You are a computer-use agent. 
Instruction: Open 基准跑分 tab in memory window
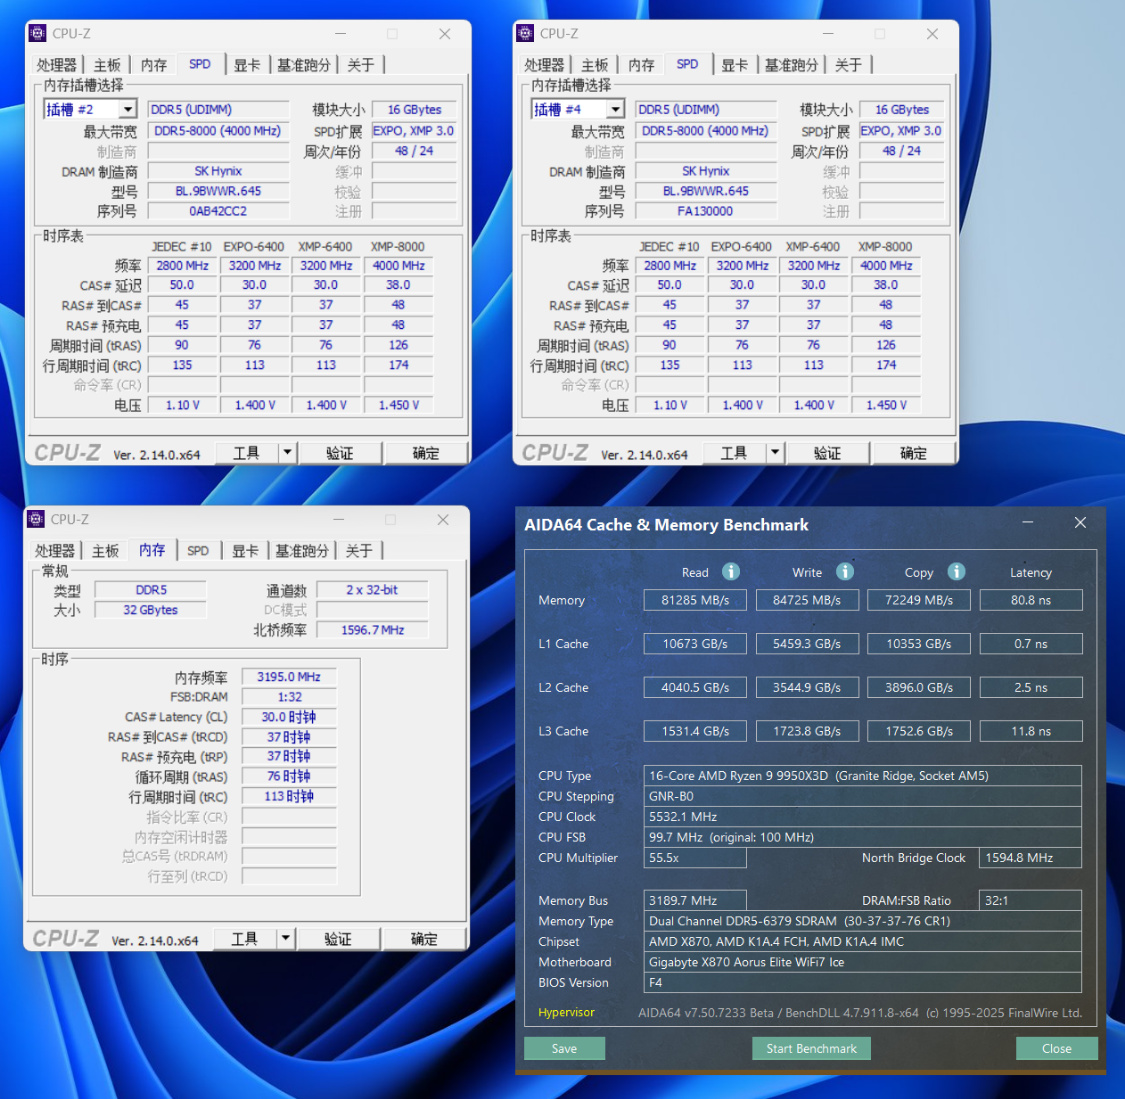click(302, 550)
